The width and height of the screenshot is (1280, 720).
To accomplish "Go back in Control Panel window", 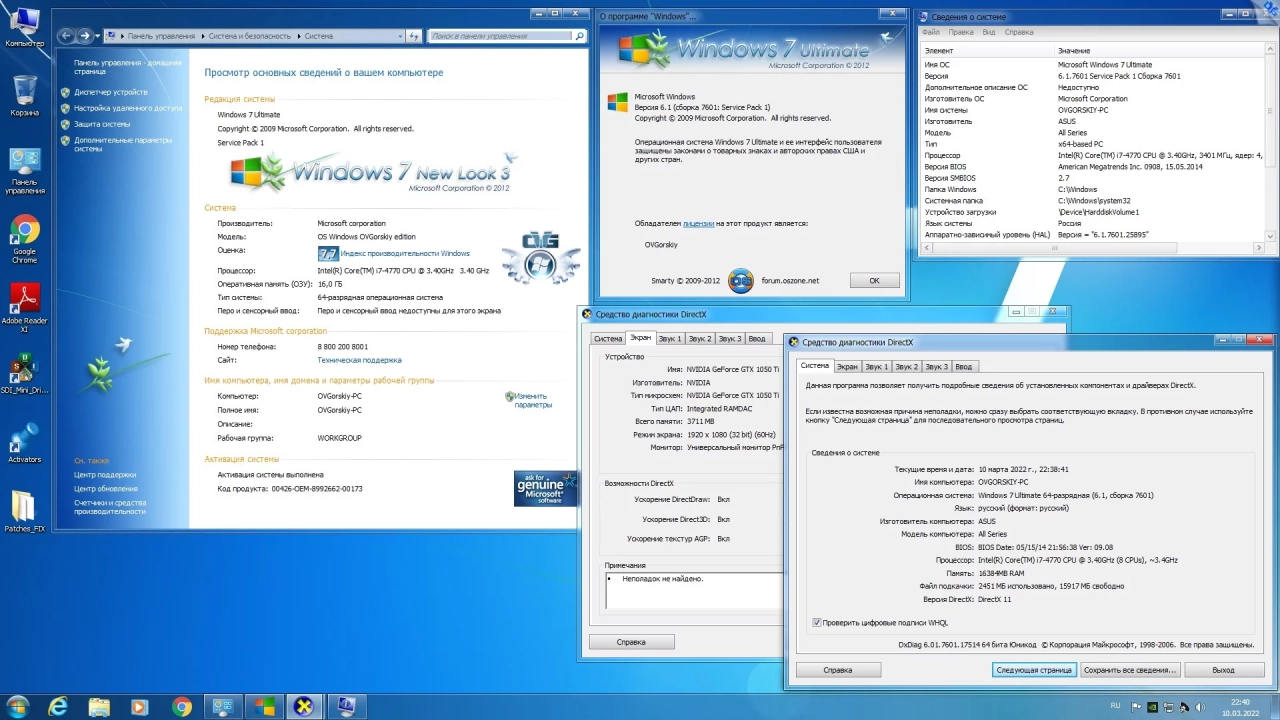I will 67,35.
